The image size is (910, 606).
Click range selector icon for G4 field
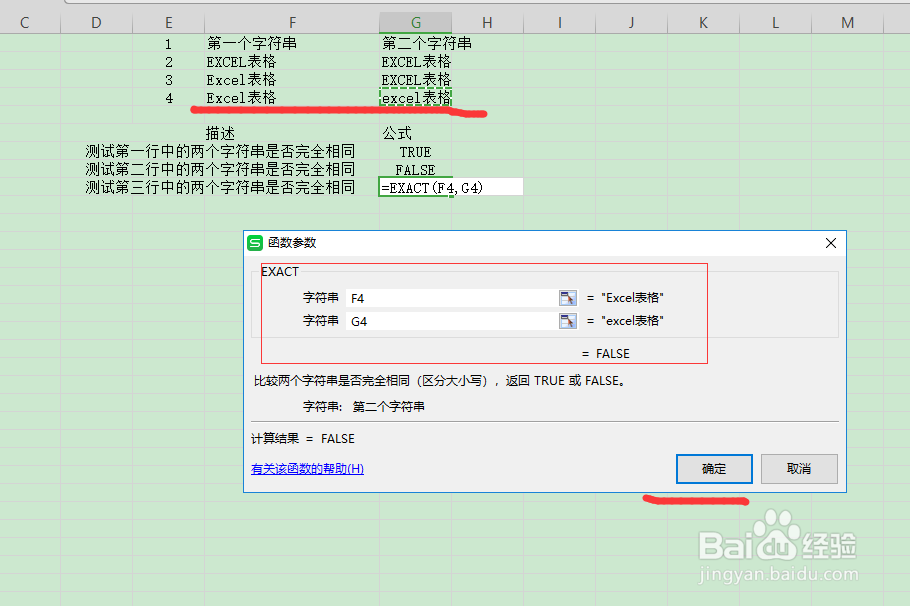click(x=568, y=321)
